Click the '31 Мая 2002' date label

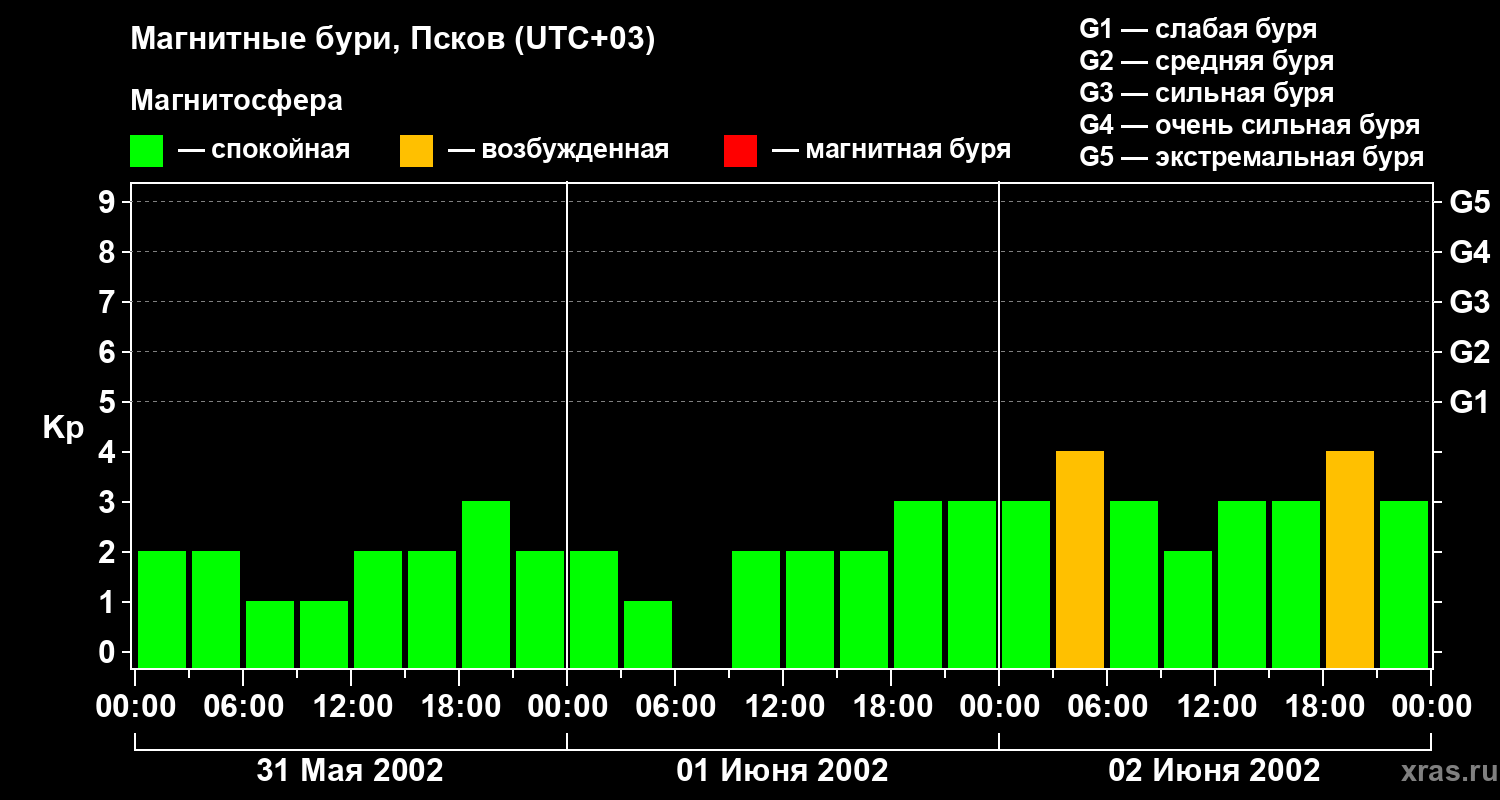tap(350, 771)
